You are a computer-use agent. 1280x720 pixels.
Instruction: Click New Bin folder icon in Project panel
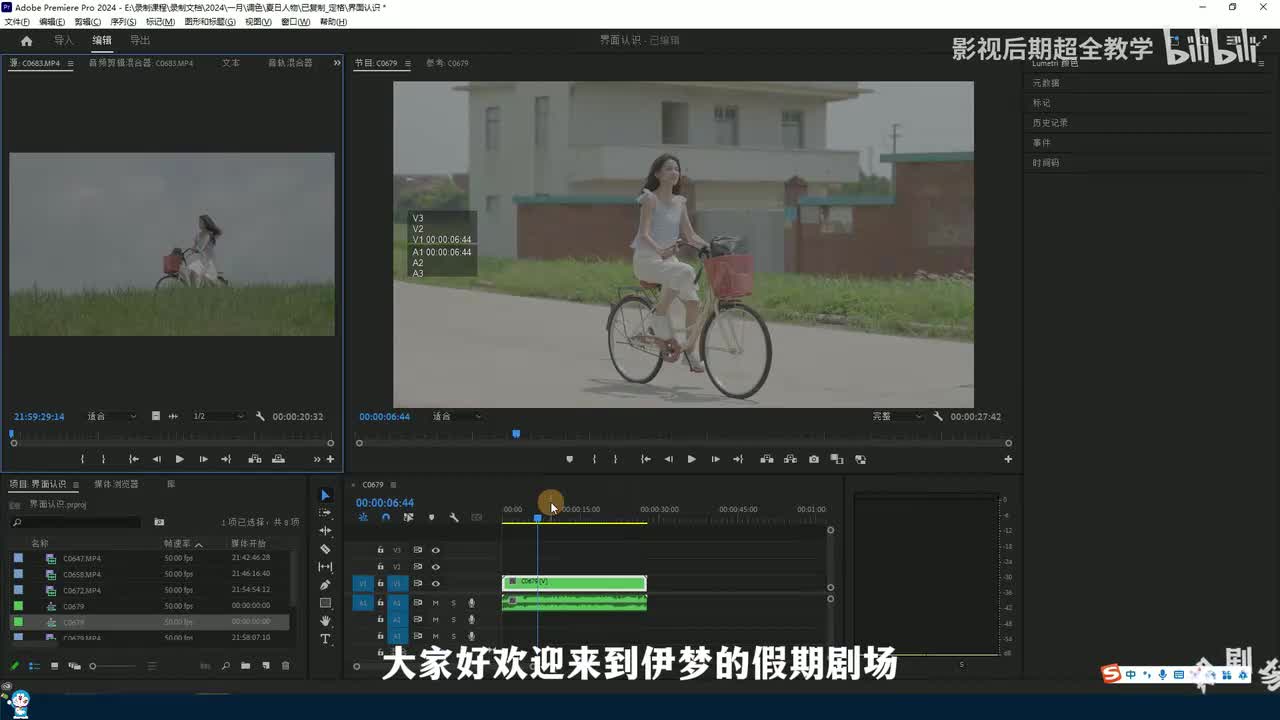pyautogui.click(x=245, y=666)
